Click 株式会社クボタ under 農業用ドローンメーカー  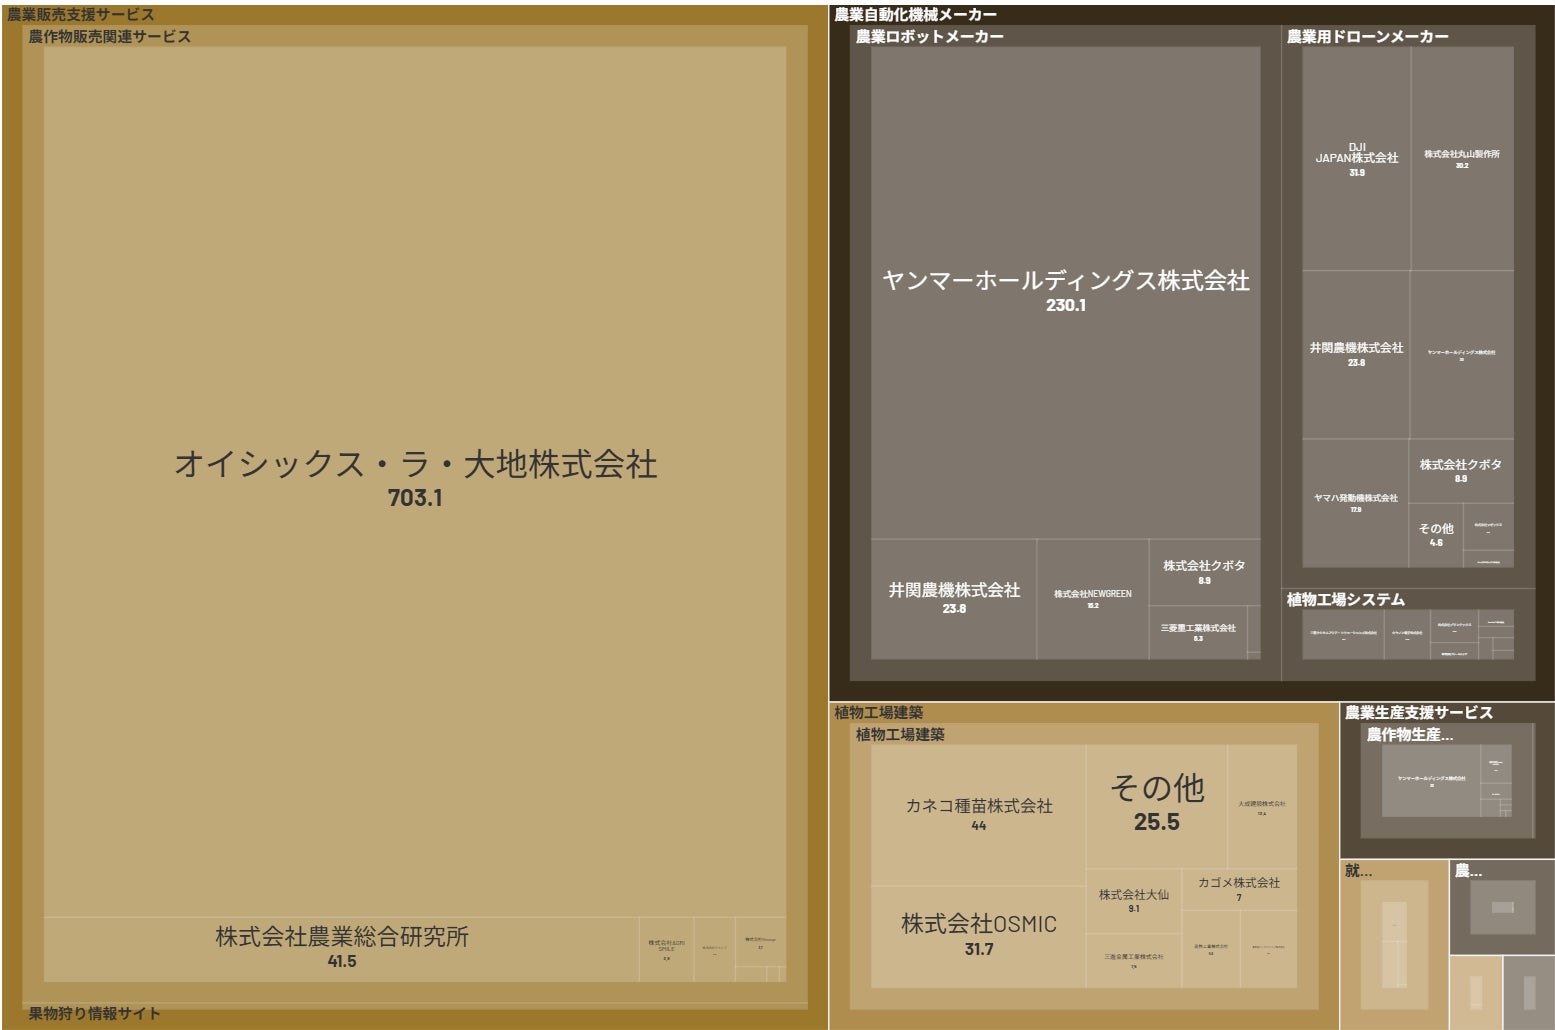click(1461, 471)
